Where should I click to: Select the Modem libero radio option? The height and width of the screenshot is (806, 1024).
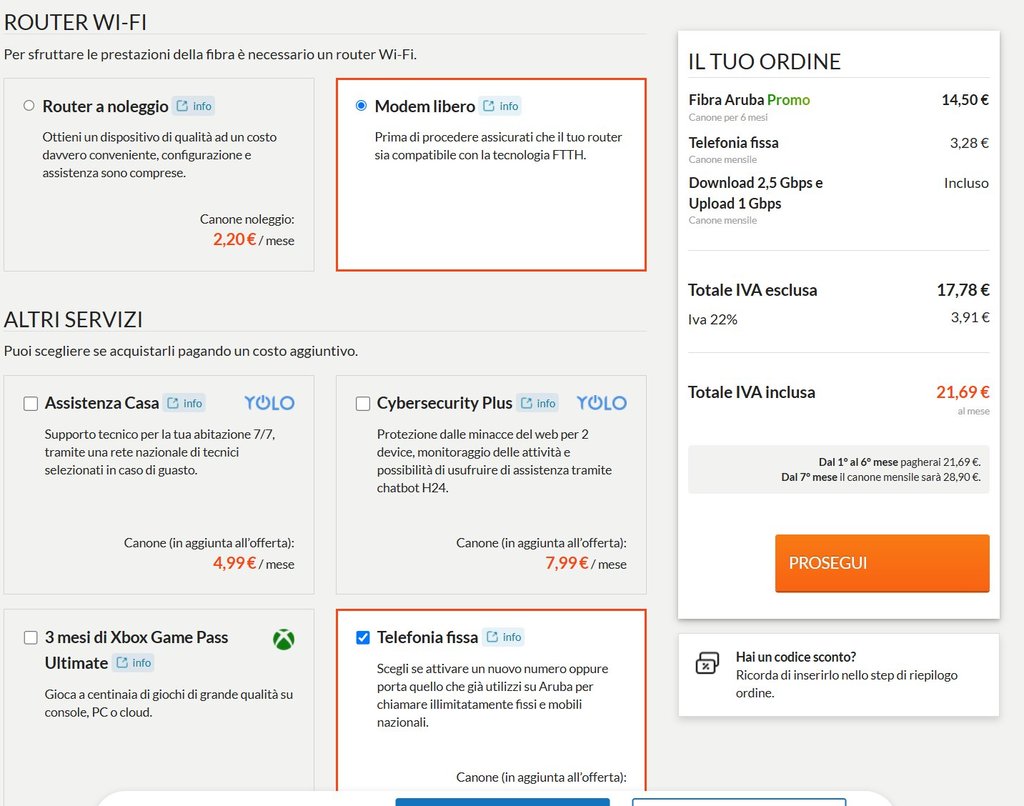(361, 106)
